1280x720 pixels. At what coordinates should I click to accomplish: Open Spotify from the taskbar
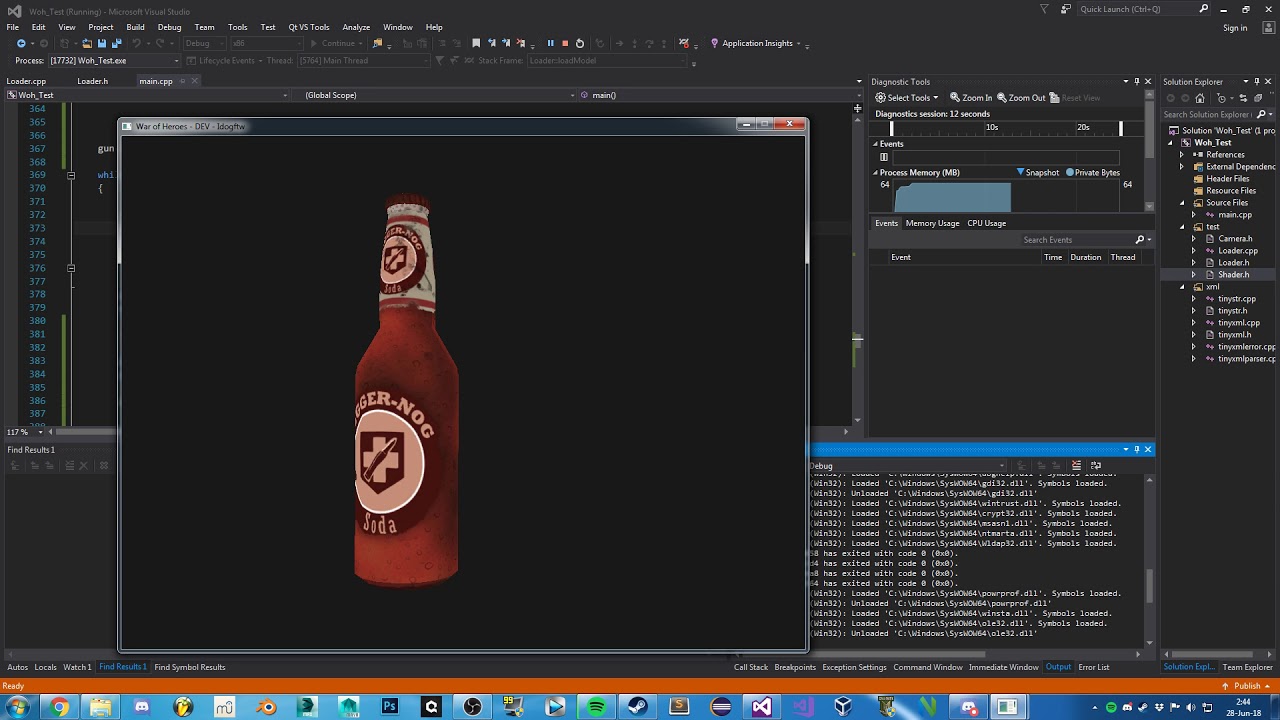(597, 707)
